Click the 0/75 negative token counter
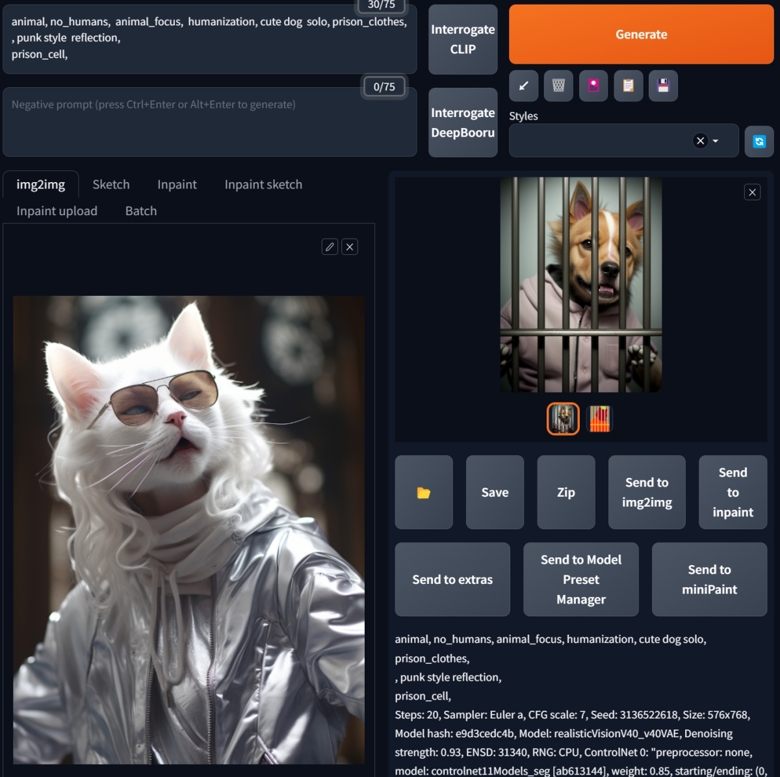This screenshot has height=777, width=780. [x=384, y=87]
